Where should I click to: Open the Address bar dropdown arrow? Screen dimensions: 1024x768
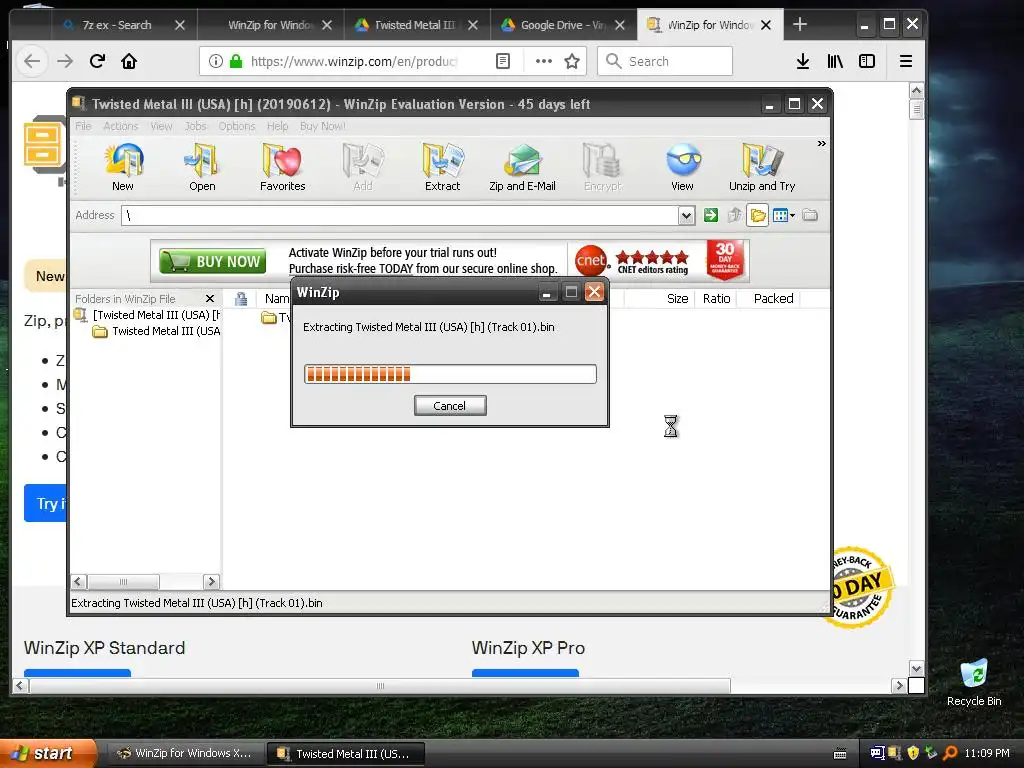[x=686, y=216]
